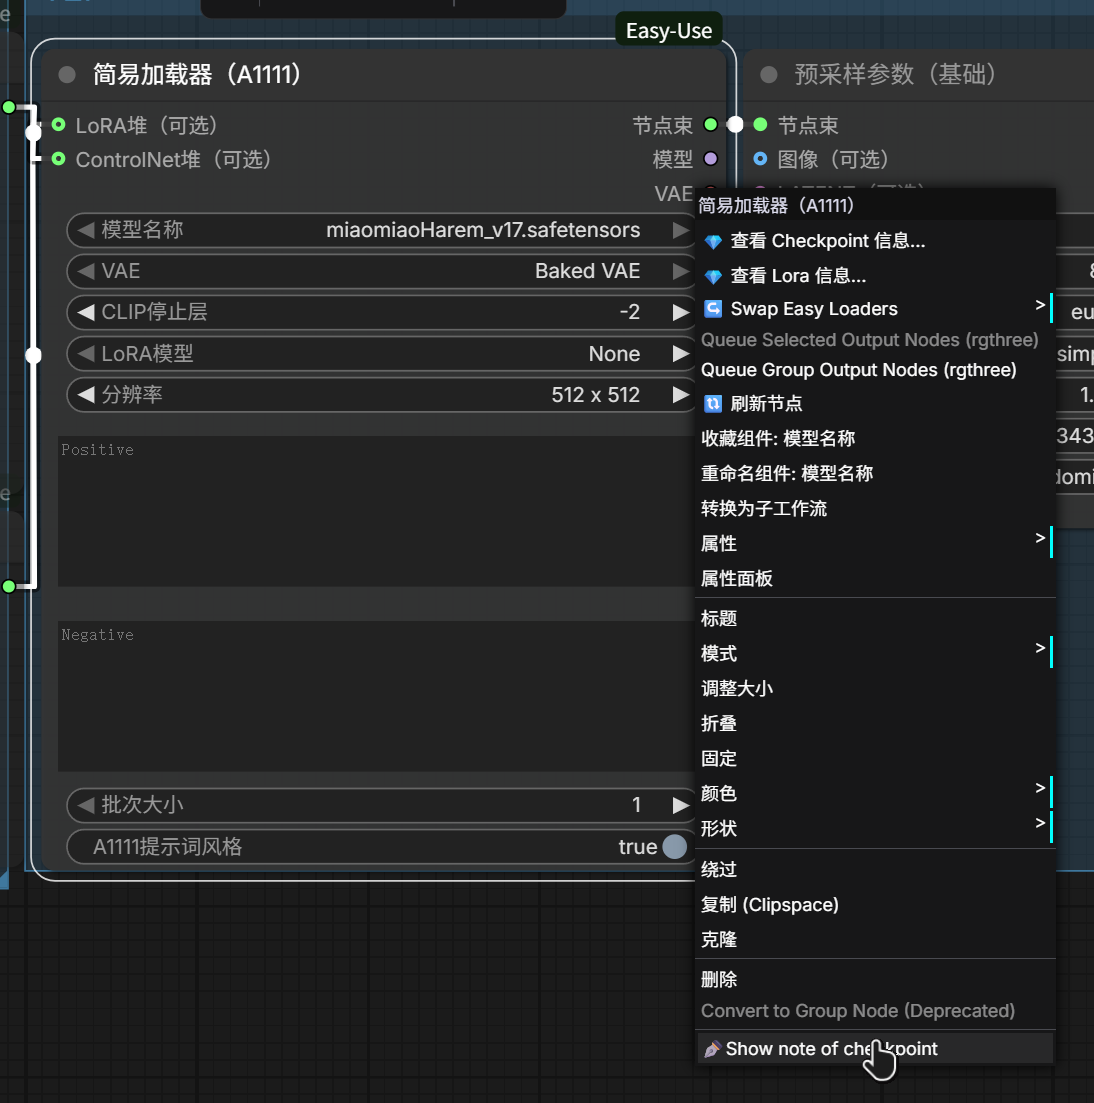Click Show note of checkpoint entry
Screen dimensions: 1094x1103
(x=874, y=1049)
